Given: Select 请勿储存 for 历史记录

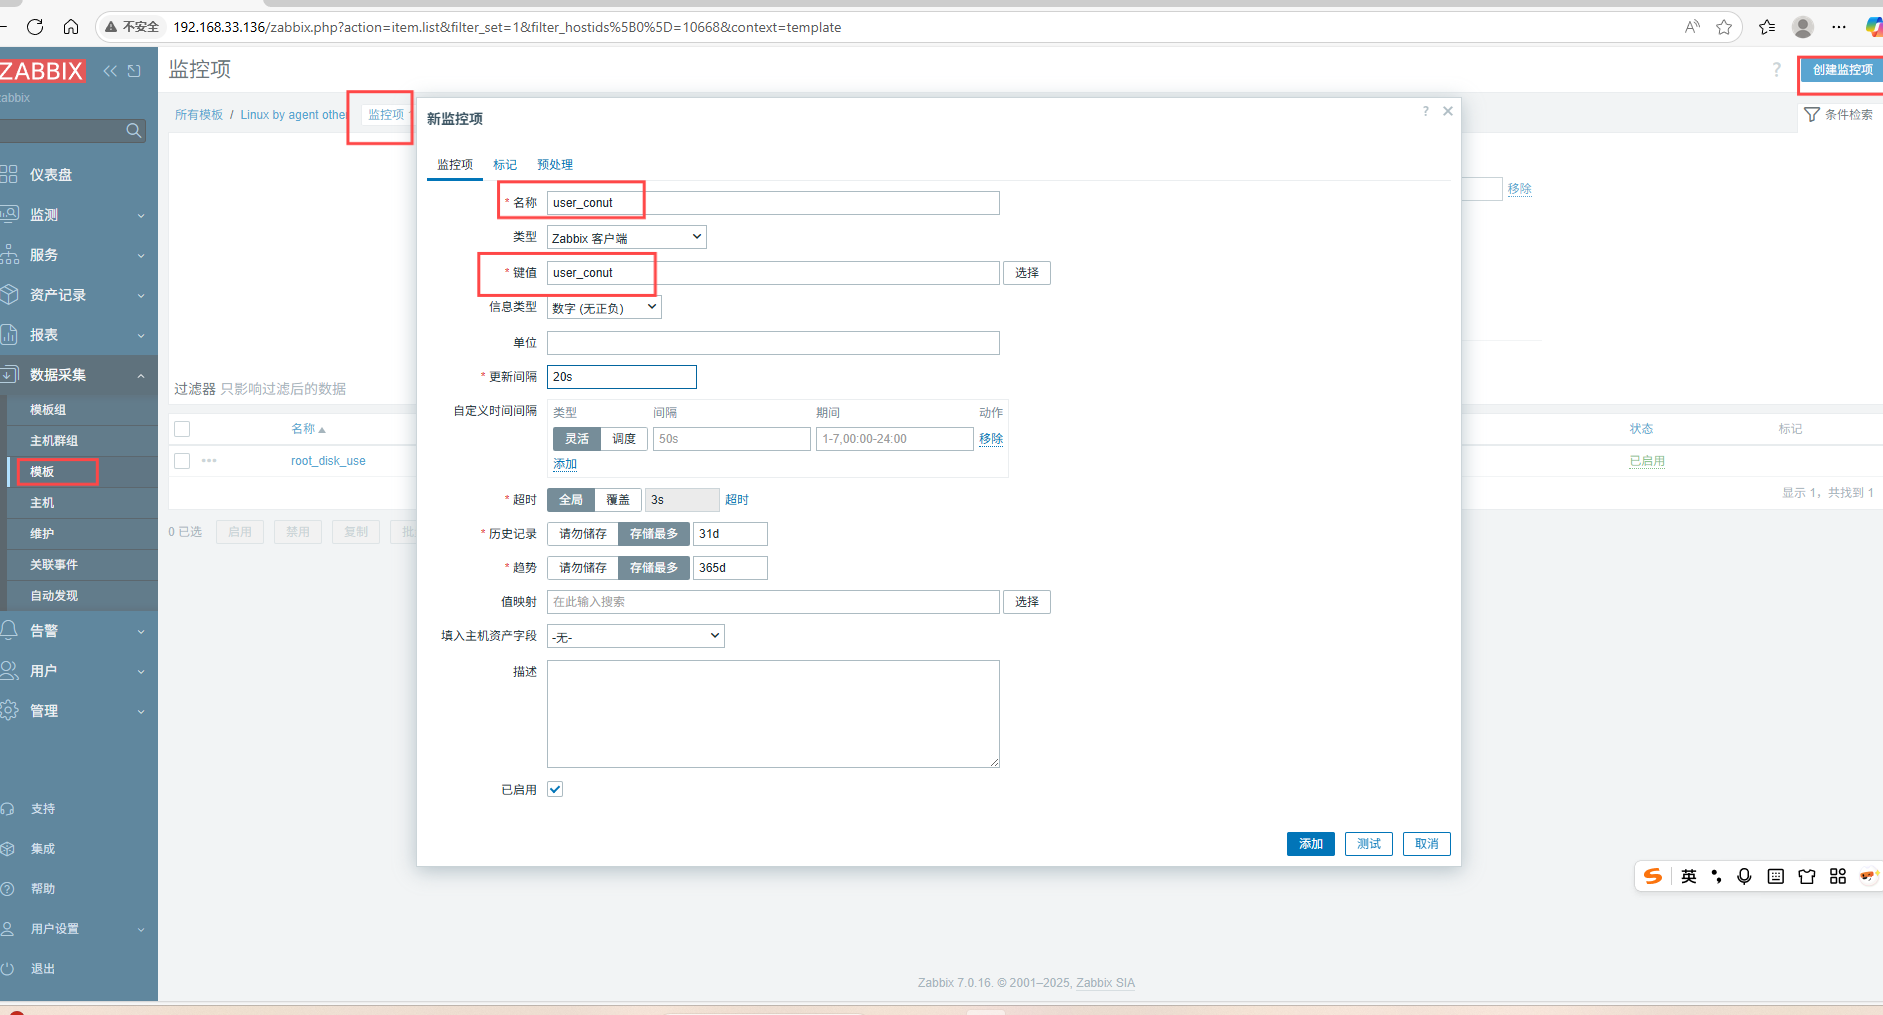Looking at the screenshot, I should tap(583, 534).
